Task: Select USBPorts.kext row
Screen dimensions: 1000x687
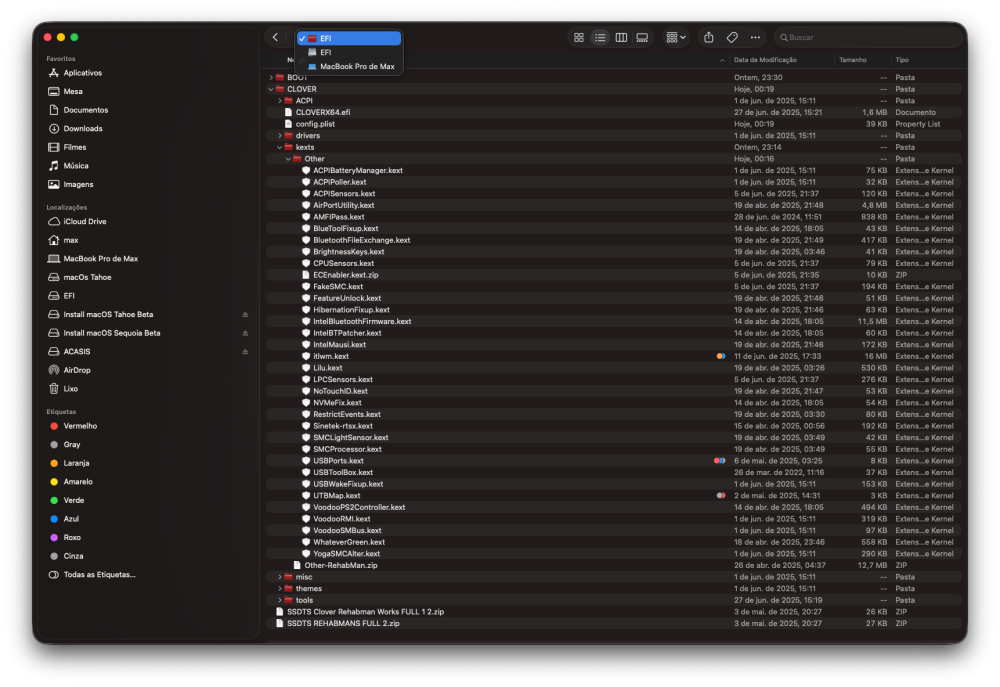Action: [x=614, y=461]
